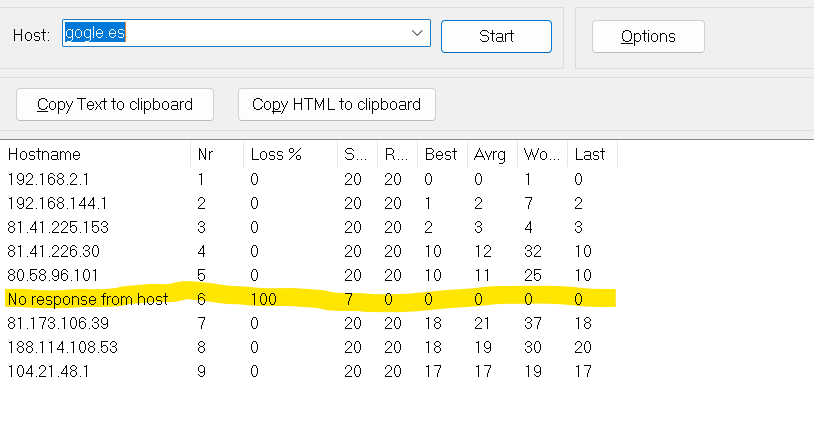Select the 81.41.226.30 hop row
Image resolution: width=814 pixels, height=430 pixels.
(54, 251)
